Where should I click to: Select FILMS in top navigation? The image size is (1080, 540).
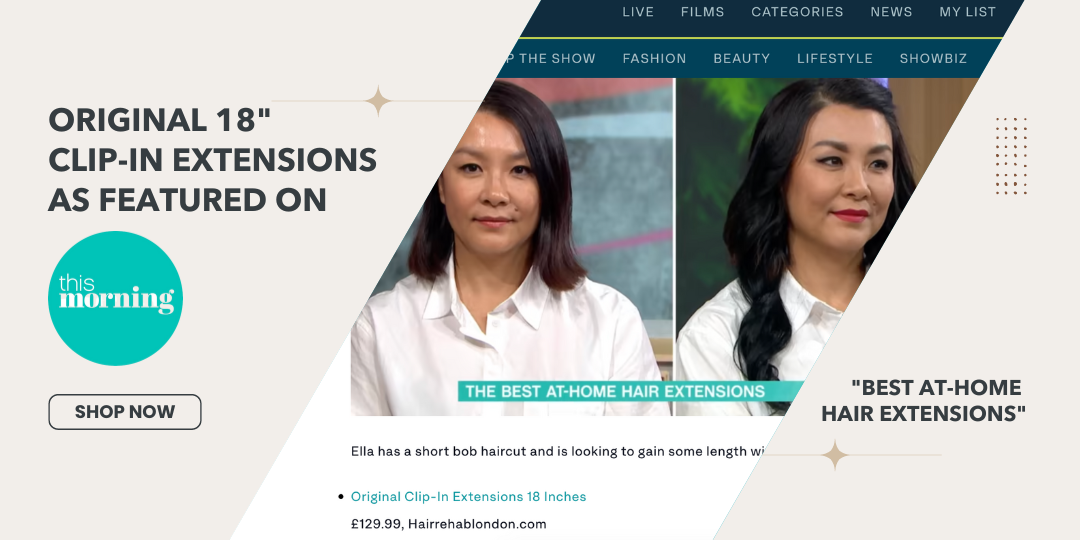(703, 12)
